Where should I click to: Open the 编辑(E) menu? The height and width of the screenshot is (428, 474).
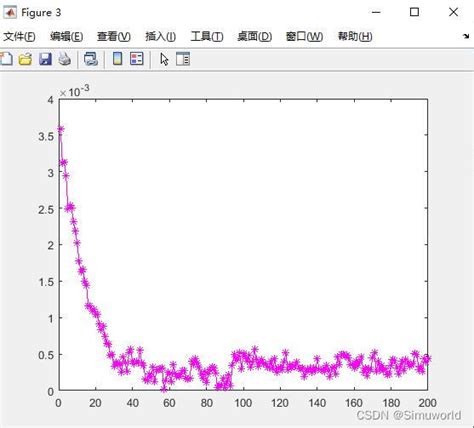(67, 36)
